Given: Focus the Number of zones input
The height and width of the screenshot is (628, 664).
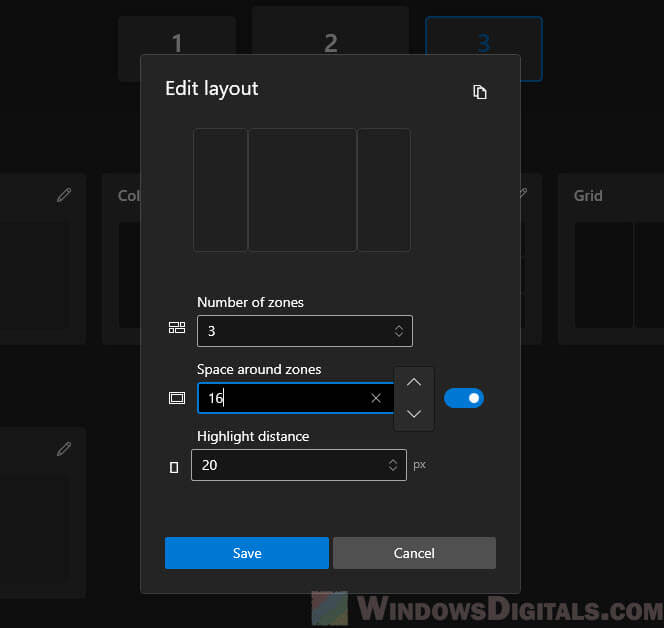Looking at the screenshot, I should pos(304,331).
